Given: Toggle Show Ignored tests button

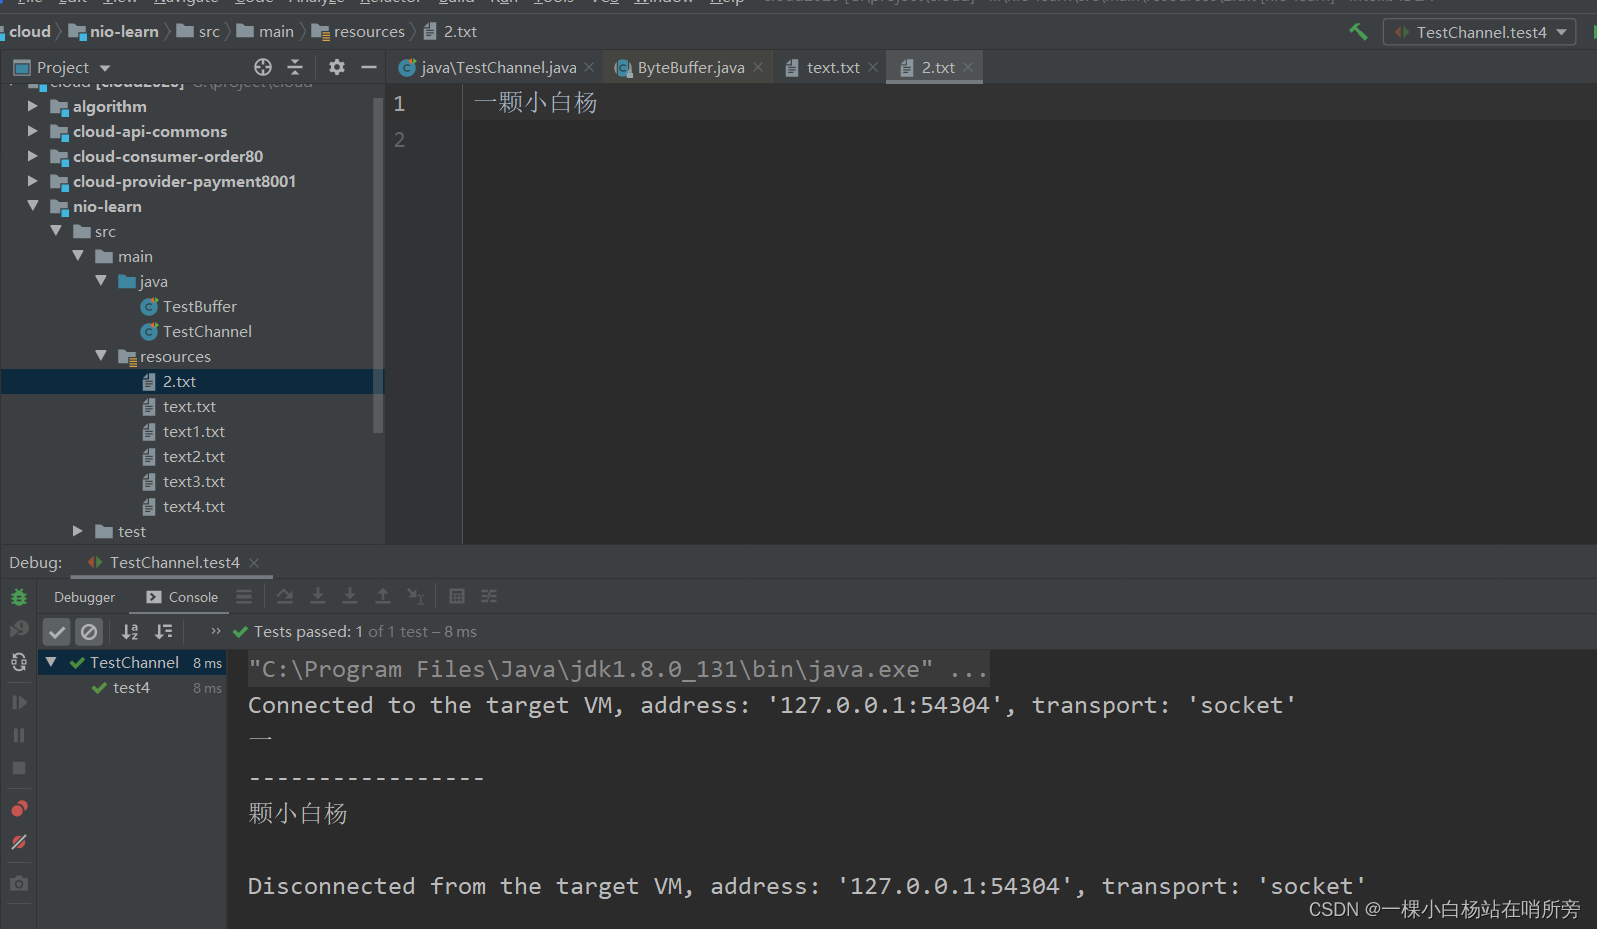Looking at the screenshot, I should (89, 632).
